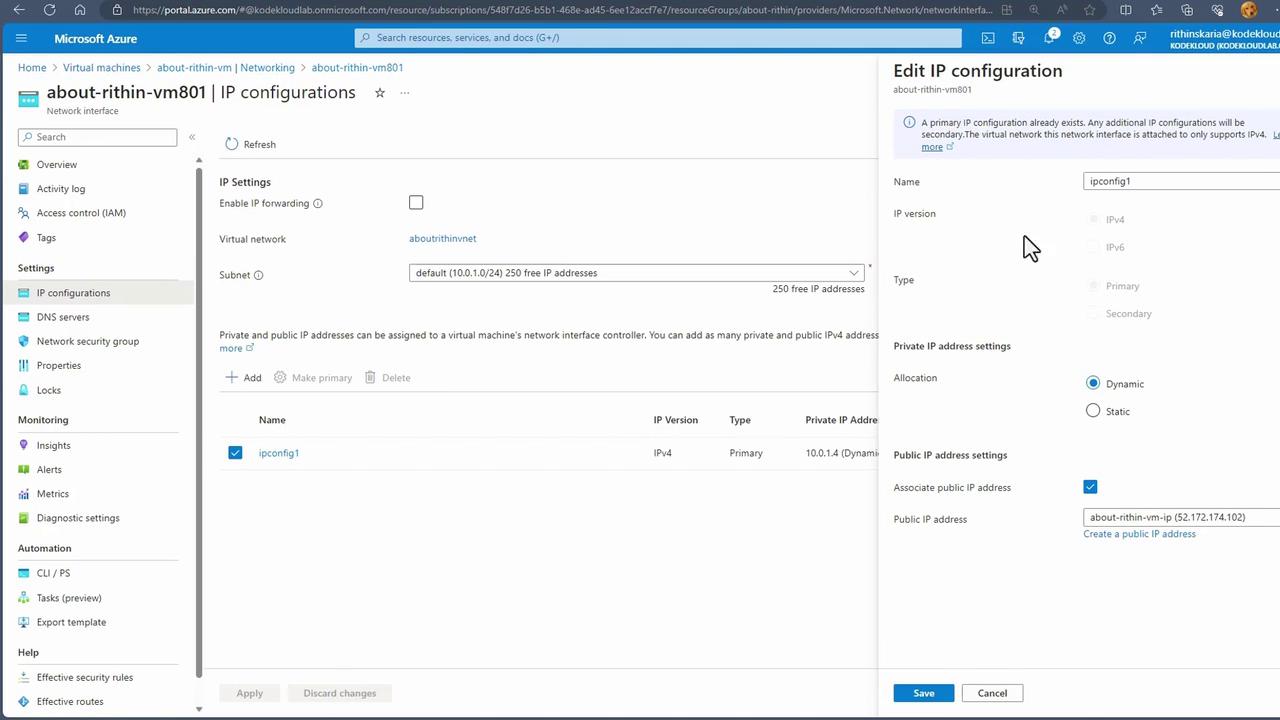Cancel editing the IP configuration
This screenshot has height=720, width=1280.
992,693
